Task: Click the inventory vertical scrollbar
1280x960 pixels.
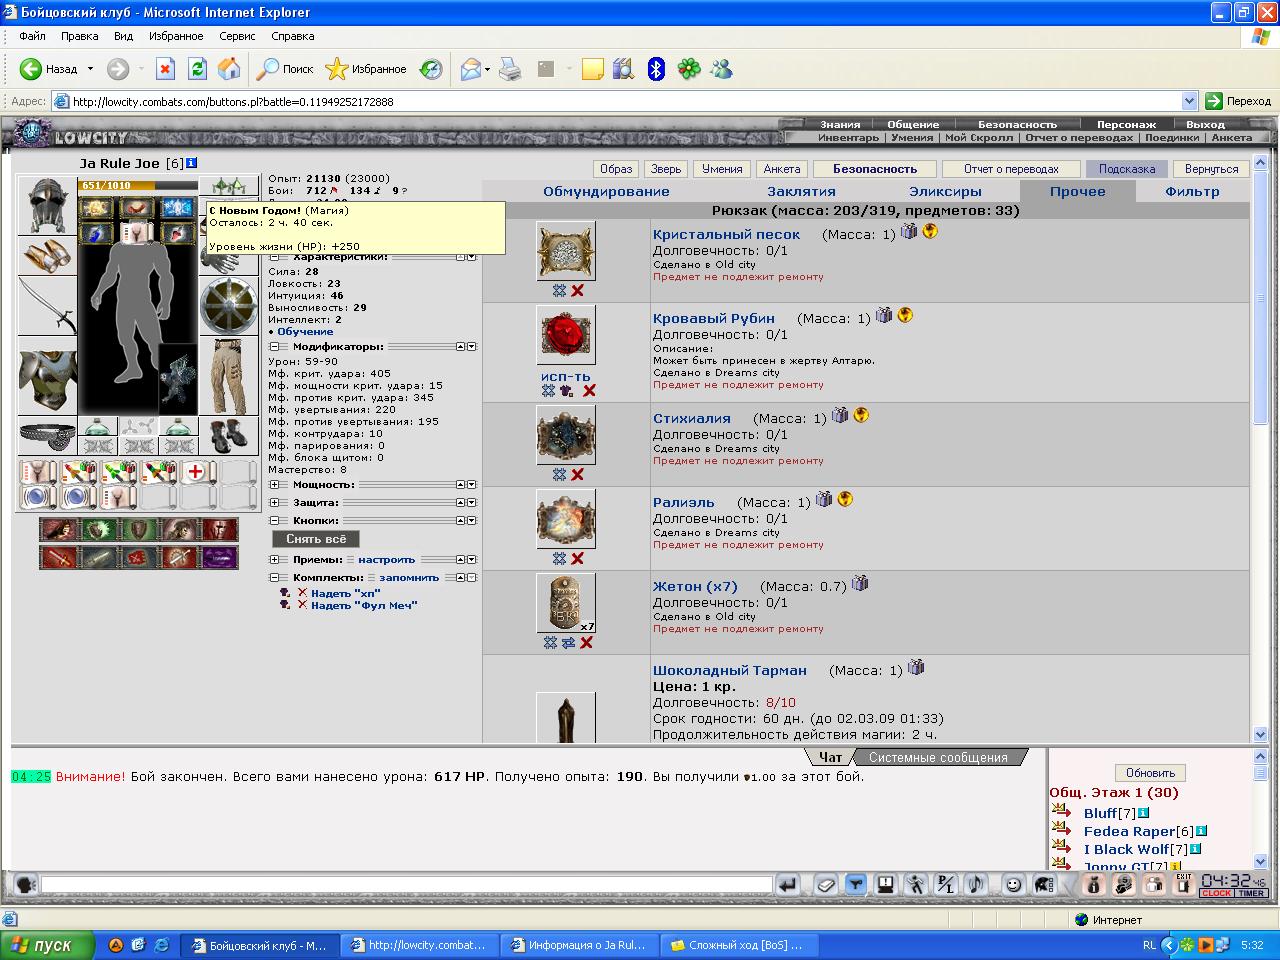Action: 1260,448
